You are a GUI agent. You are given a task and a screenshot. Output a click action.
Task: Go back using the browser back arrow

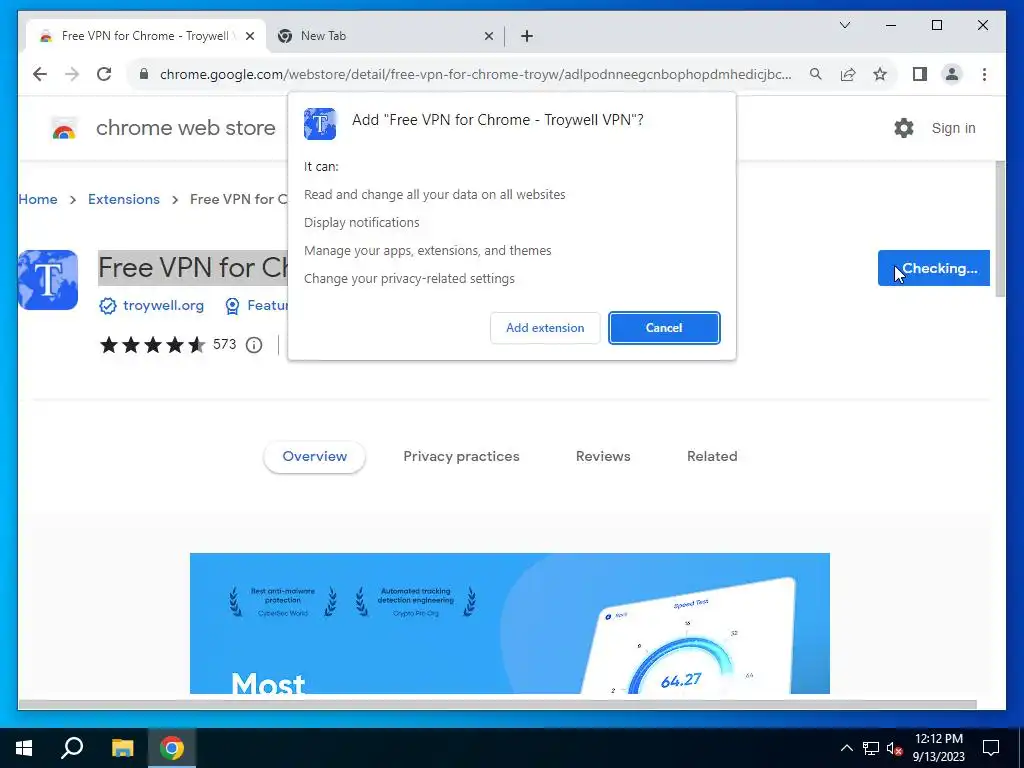(x=40, y=74)
